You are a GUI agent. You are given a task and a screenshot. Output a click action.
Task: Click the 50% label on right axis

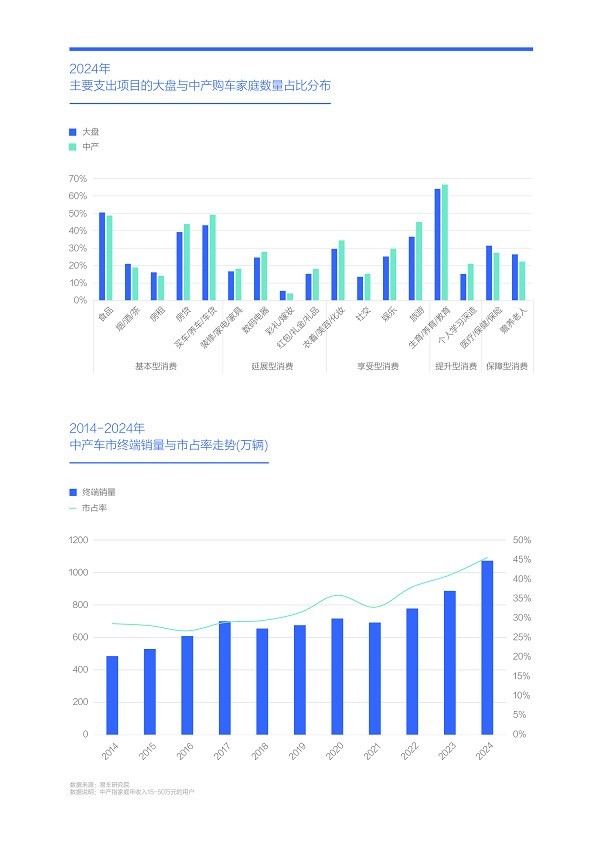(522, 540)
